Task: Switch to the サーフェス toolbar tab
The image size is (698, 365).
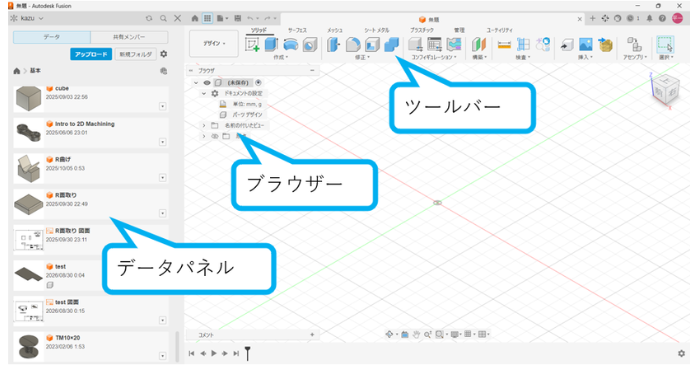Action: [297, 30]
